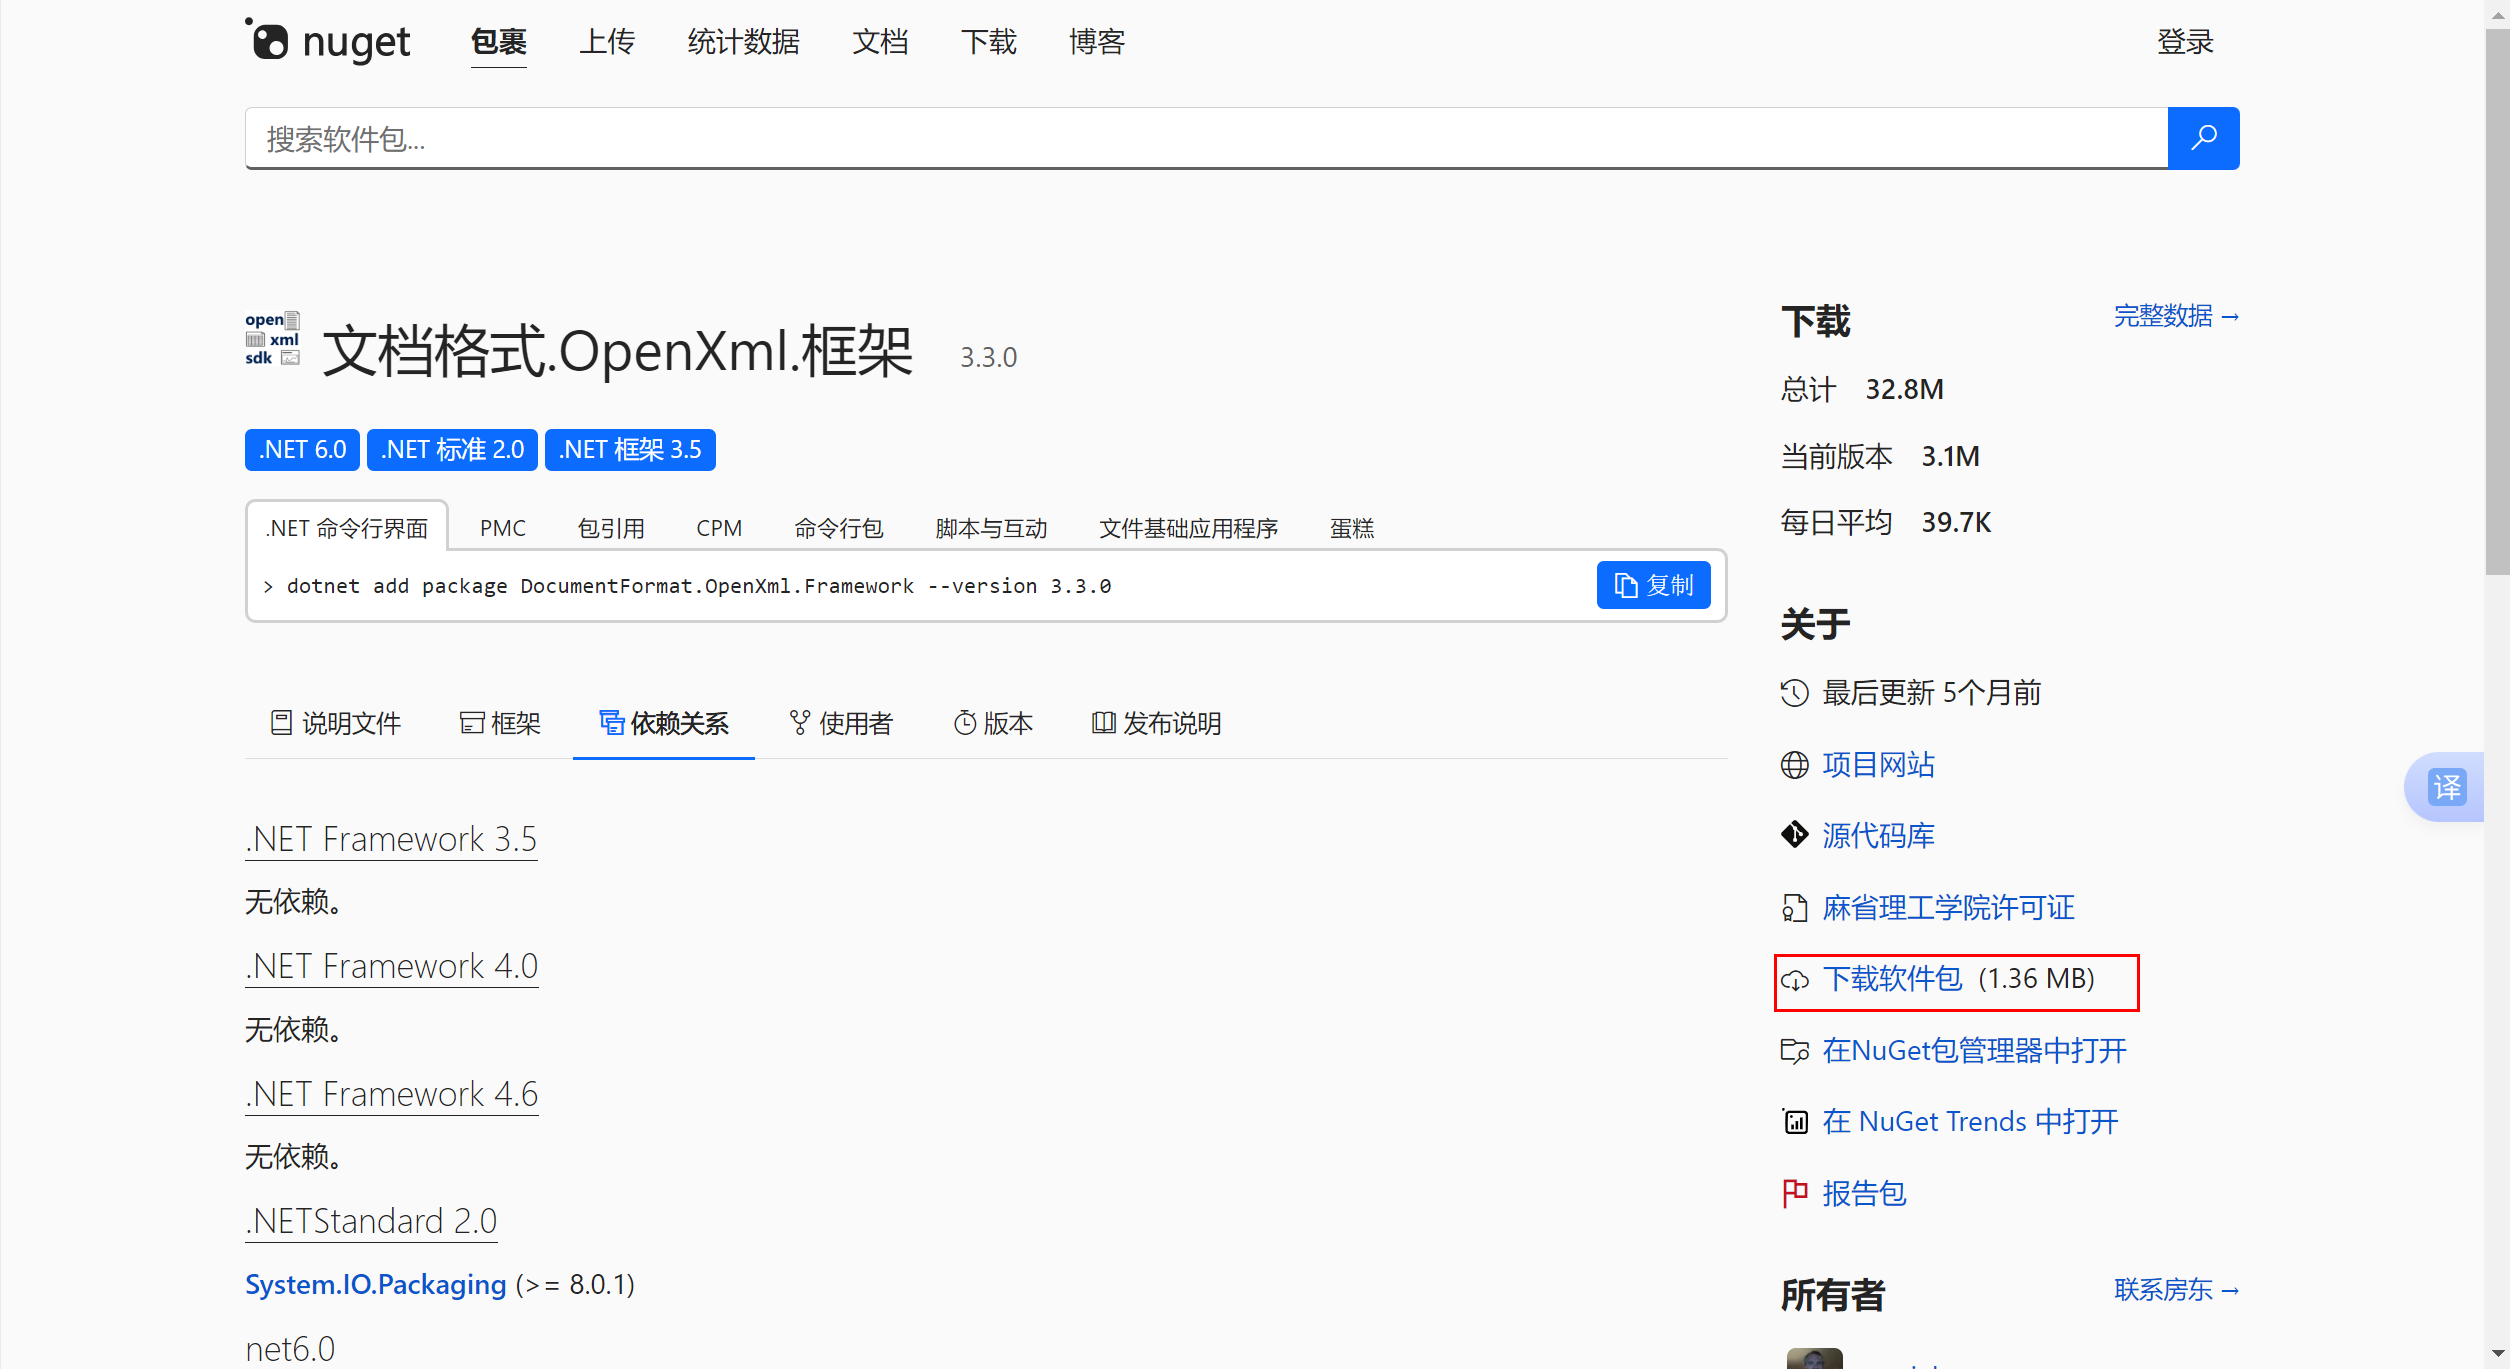This screenshot has height=1369, width=2510.
Task: Click the .NET Framework 3.5 heading
Action: pyautogui.click(x=391, y=839)
